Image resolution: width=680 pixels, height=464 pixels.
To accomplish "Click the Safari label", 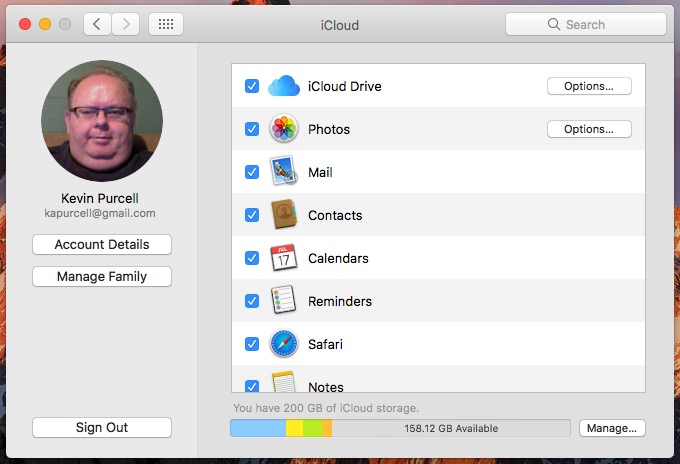I will [x=325, y=344].
